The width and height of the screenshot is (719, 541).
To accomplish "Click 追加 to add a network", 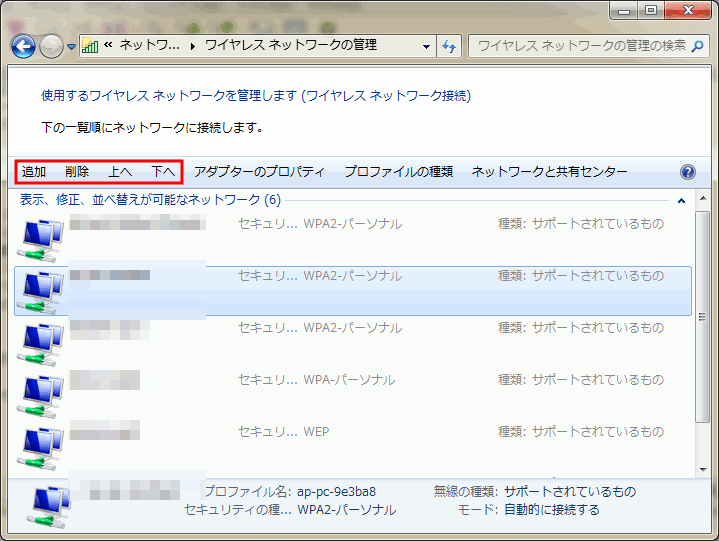I will click(x=35, y=172).
